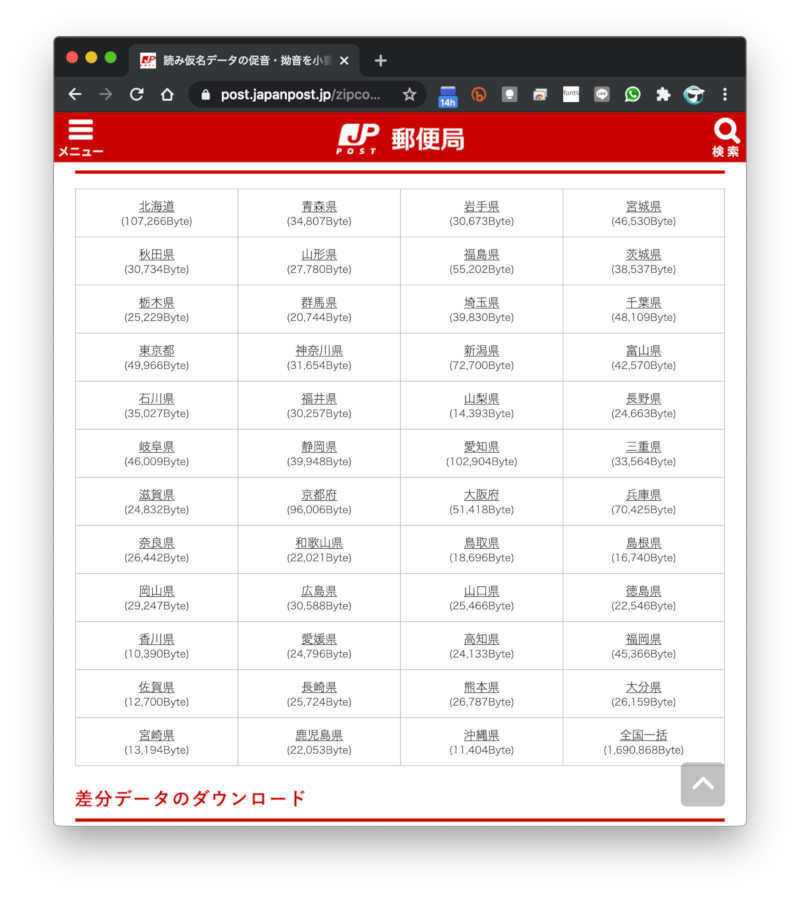Select the 読み仮名データ tab
This screenshot has height=897, width=800.
(x=240, y=61)
